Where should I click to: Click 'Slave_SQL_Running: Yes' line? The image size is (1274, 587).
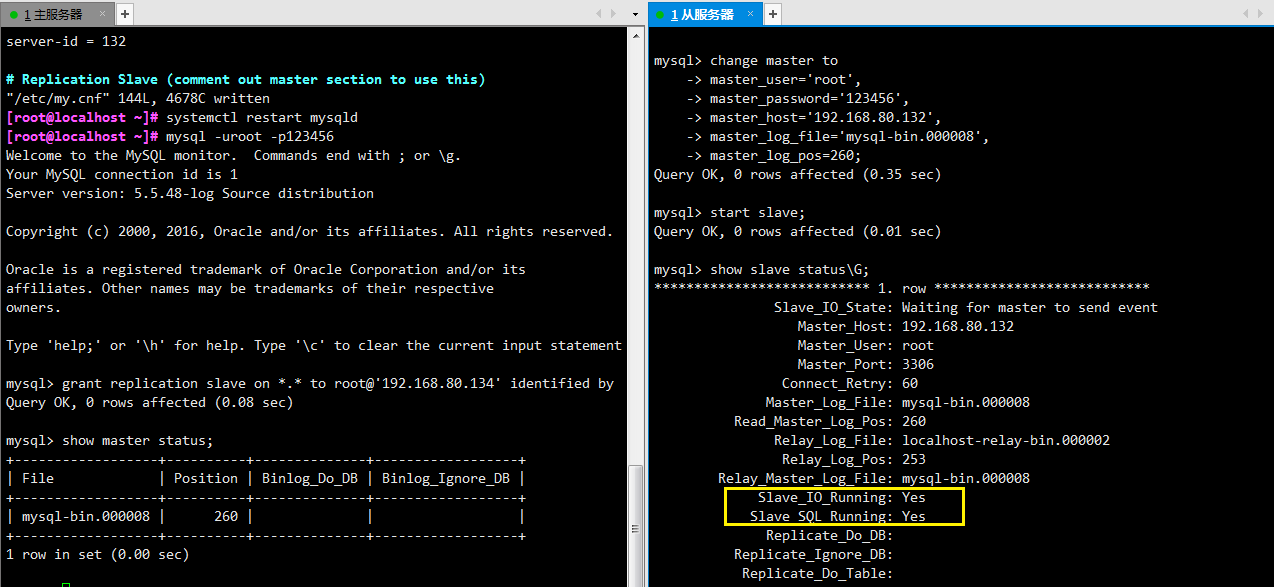click(x=838, y=516)
